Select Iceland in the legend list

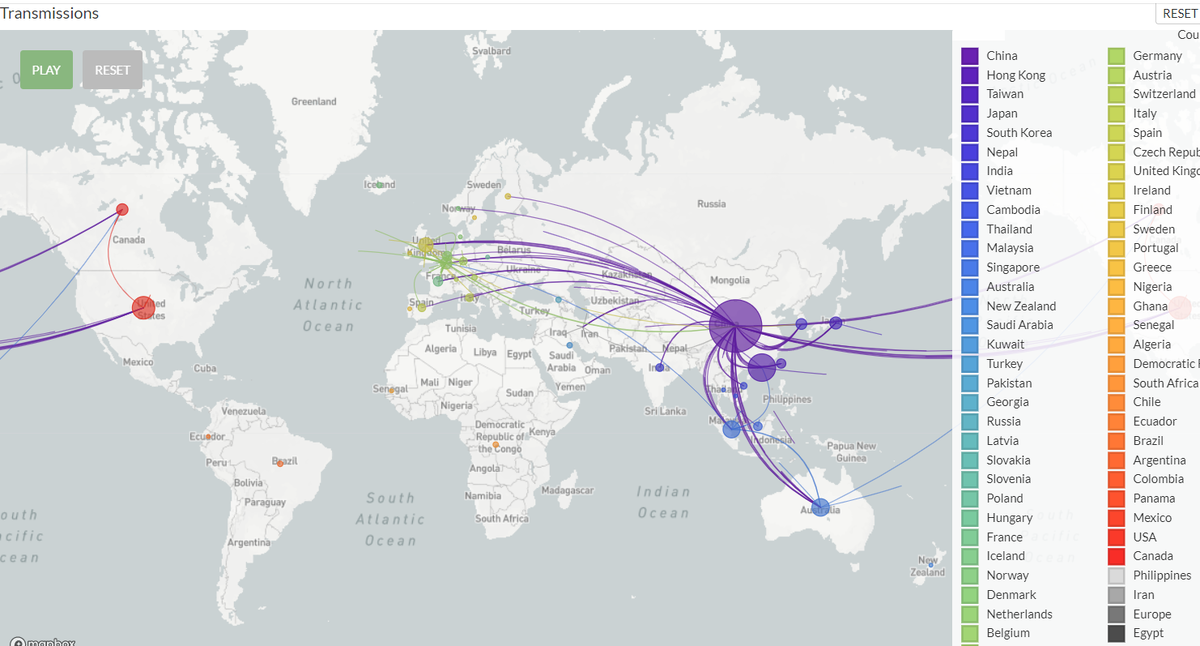(x=1006, y=556)
